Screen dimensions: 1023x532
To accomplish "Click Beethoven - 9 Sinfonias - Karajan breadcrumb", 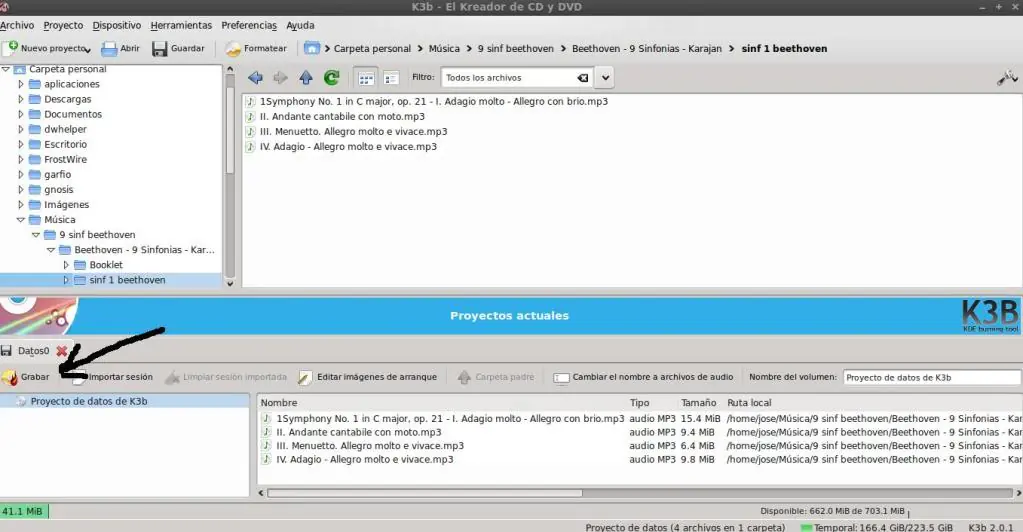I will click(647, 48).
